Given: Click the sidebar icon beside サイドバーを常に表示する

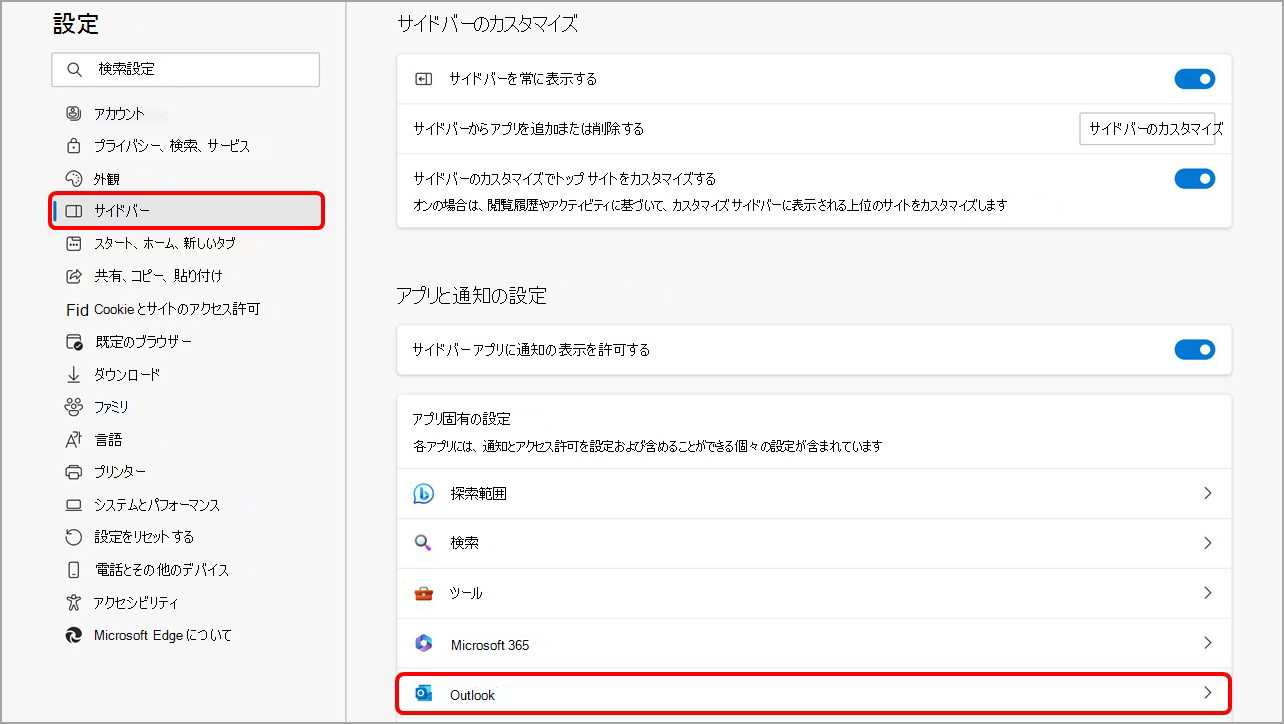Looking at the screenshot, I should click(x=423, y=79).
